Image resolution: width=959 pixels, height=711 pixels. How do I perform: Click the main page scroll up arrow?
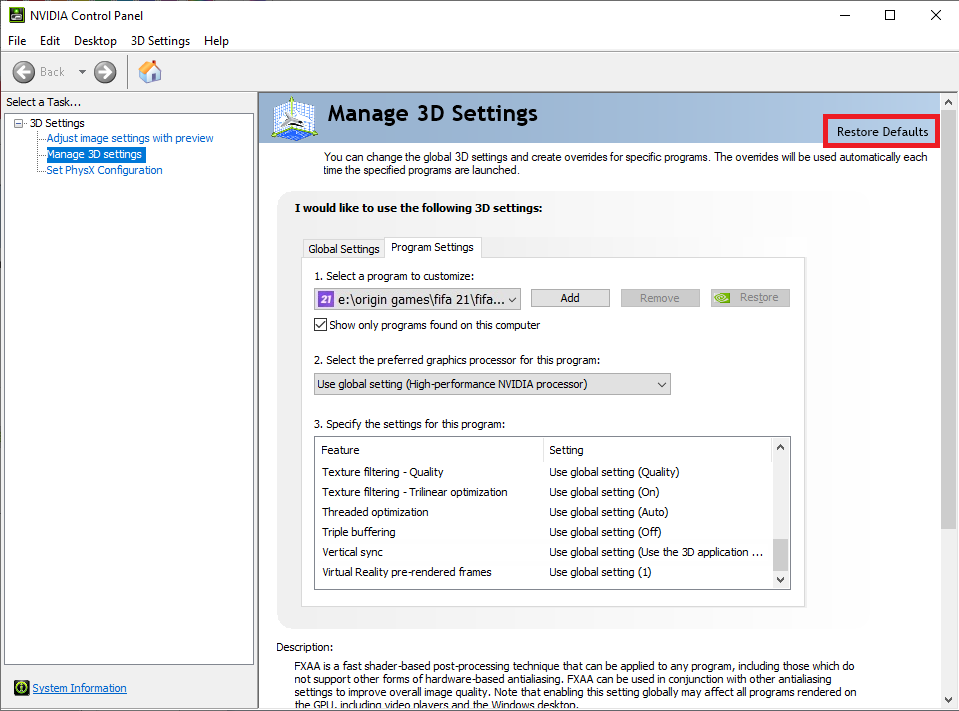coord(948,102)
